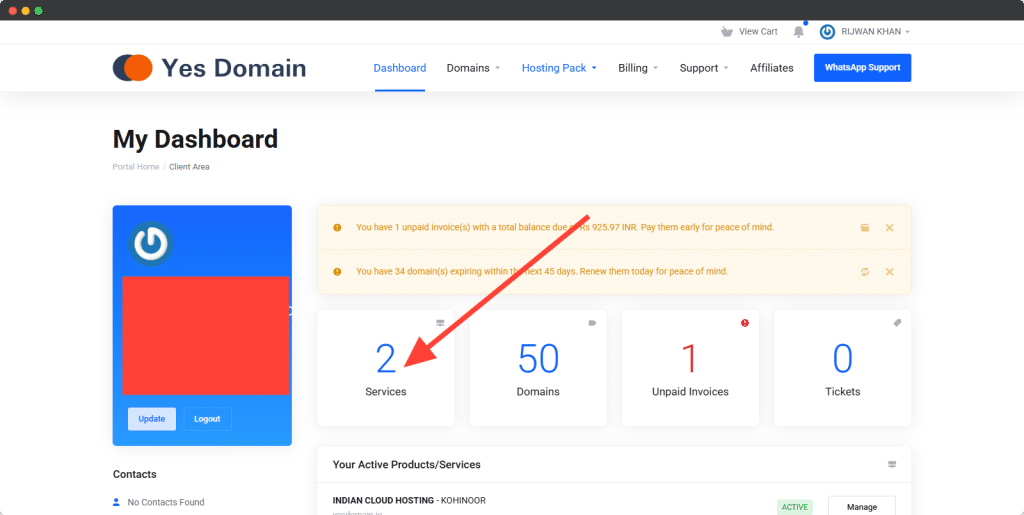Open the 1 Unpaid Invoices stat card

pyautogui.click(x=690, y=368)
